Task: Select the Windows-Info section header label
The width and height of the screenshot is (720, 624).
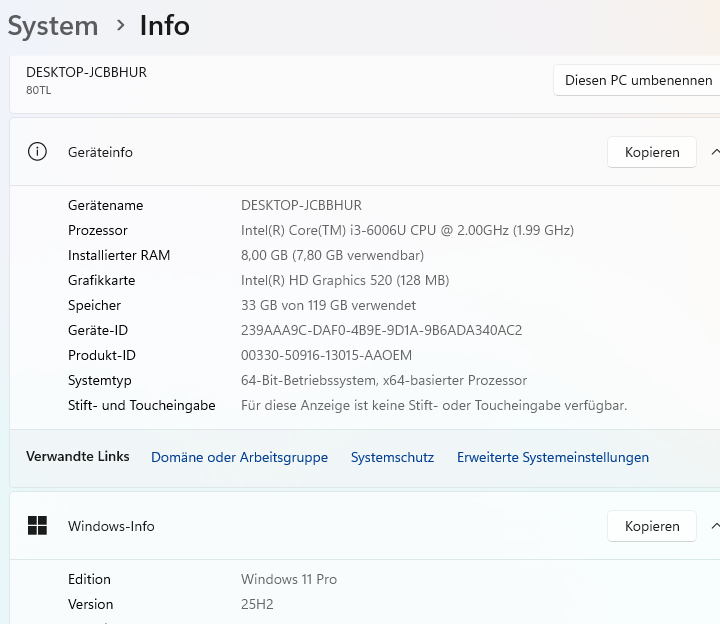Action: pos(111,526)
